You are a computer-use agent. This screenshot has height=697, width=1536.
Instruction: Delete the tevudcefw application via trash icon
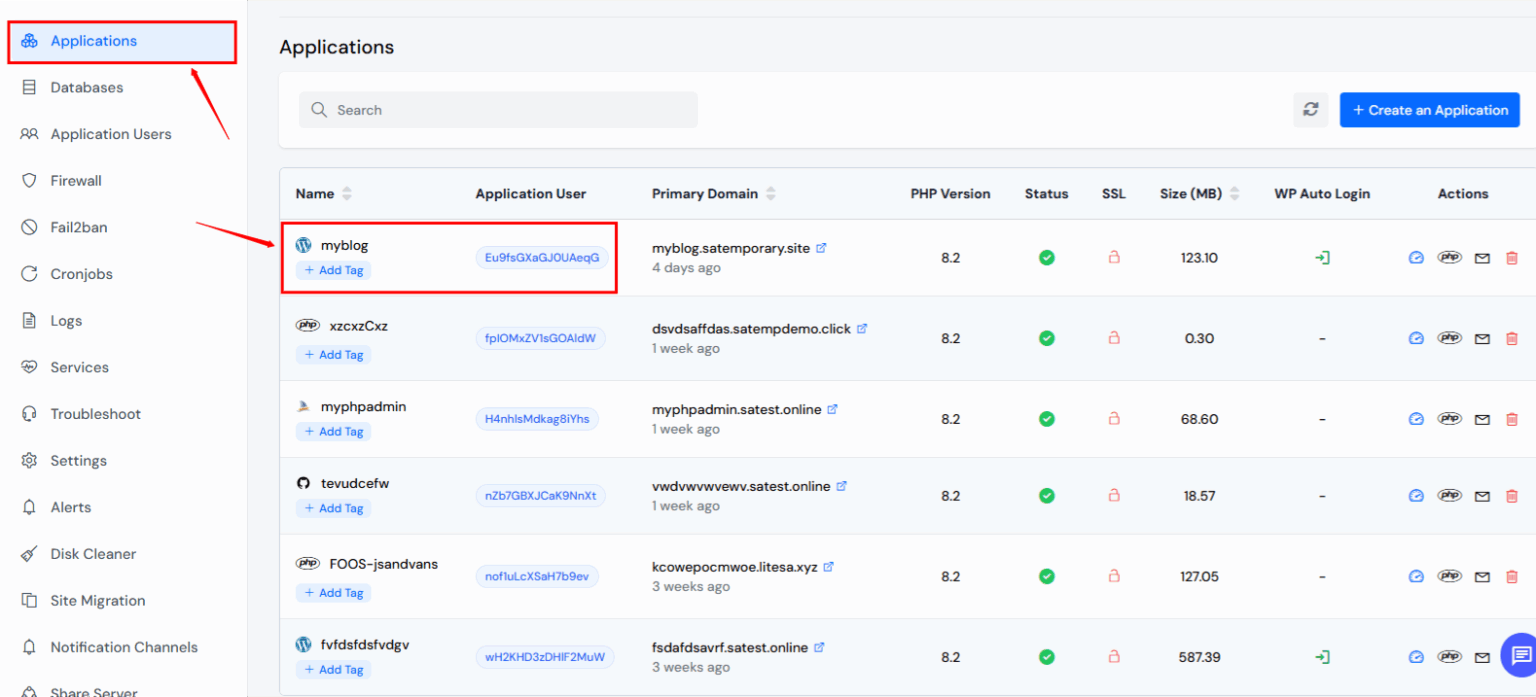1512,495
